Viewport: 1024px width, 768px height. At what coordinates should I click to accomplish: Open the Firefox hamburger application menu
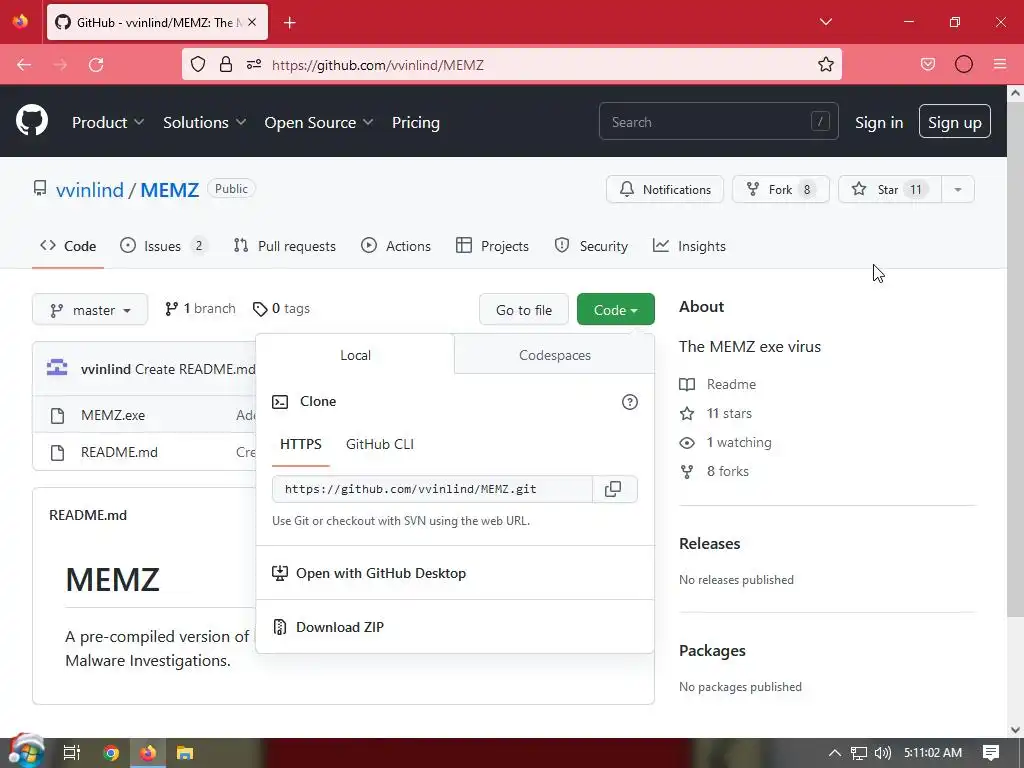[1000, 64]
